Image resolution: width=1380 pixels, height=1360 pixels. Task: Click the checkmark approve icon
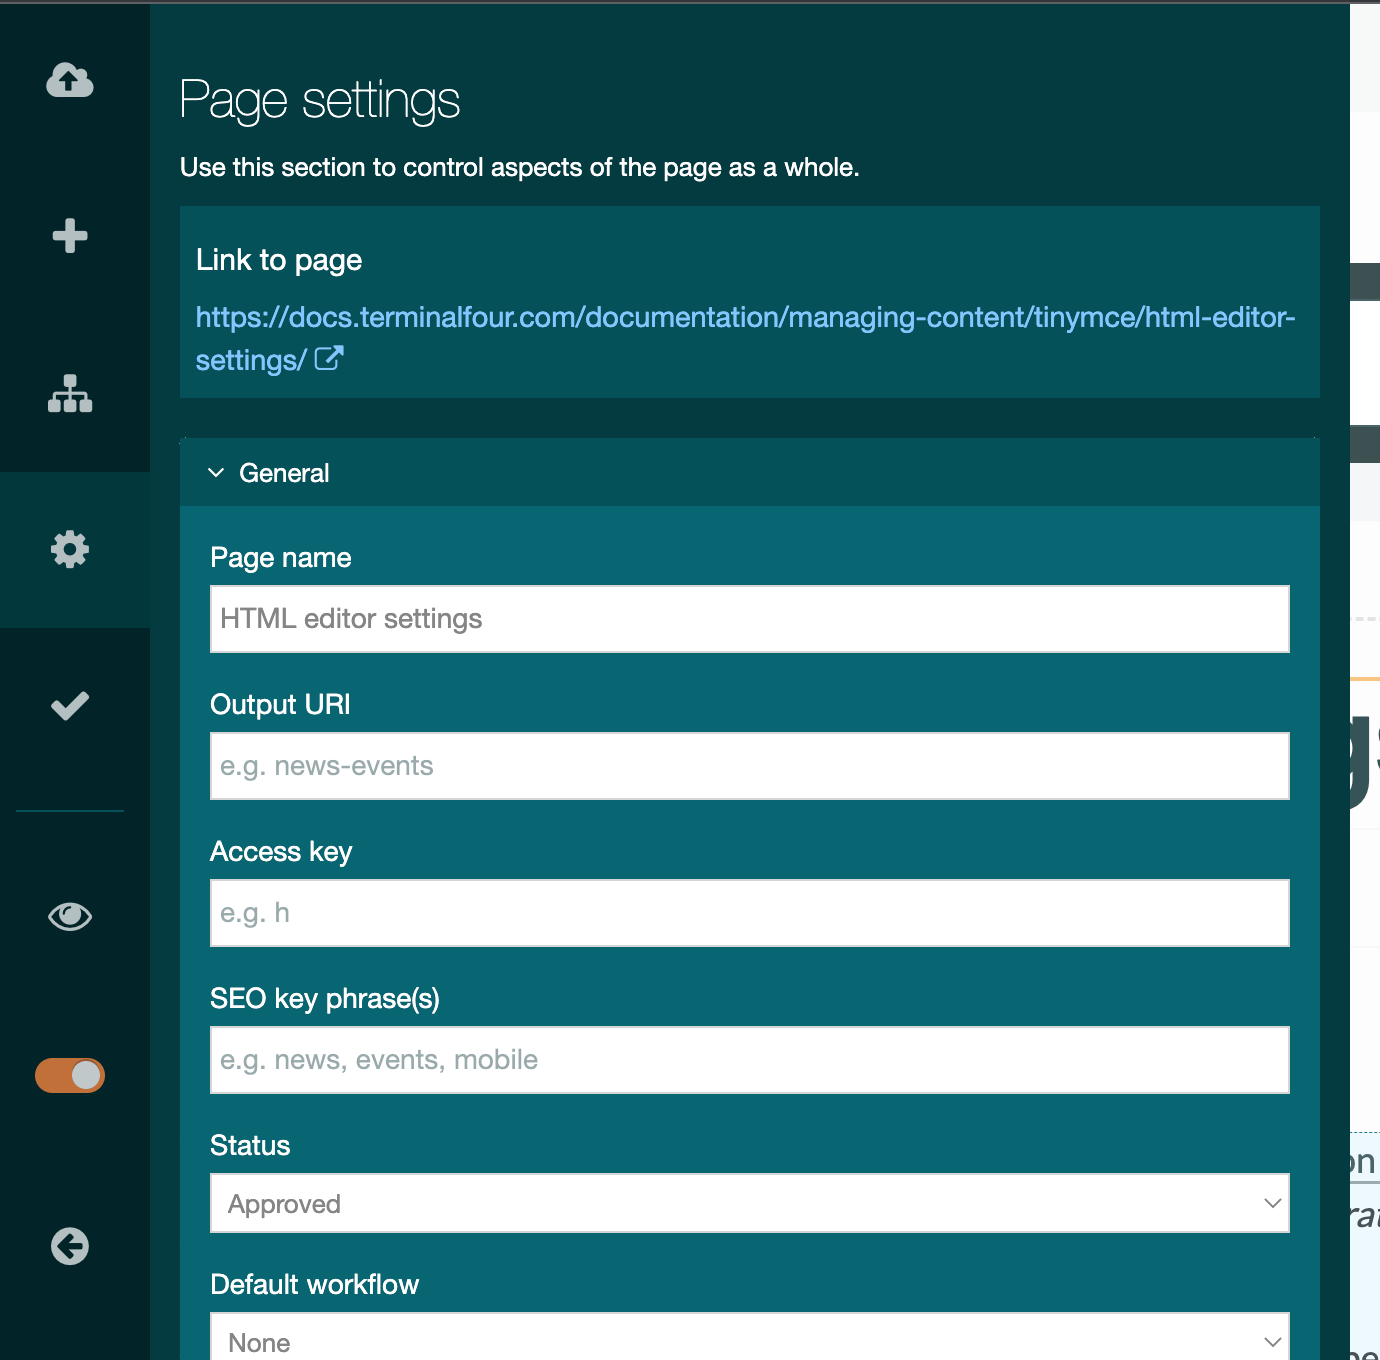click(x=70, y=706)
